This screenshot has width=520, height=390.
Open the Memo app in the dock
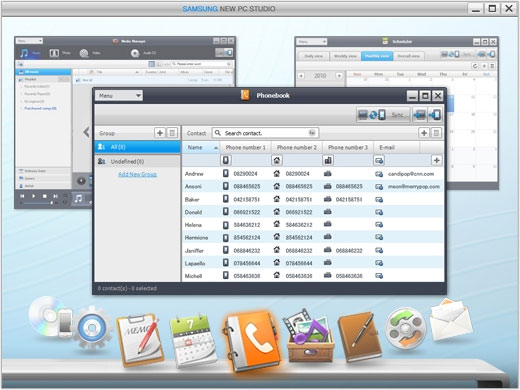point(140,339)
